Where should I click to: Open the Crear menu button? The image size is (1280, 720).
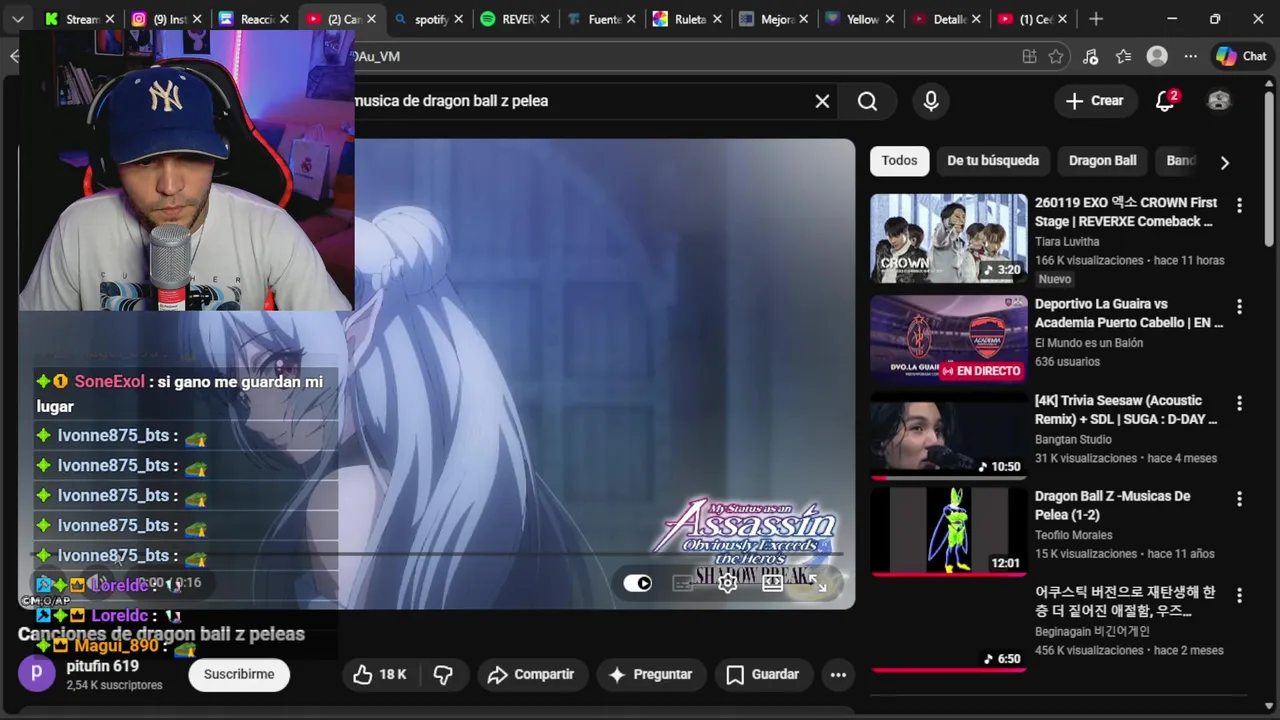pos(1095,101)
